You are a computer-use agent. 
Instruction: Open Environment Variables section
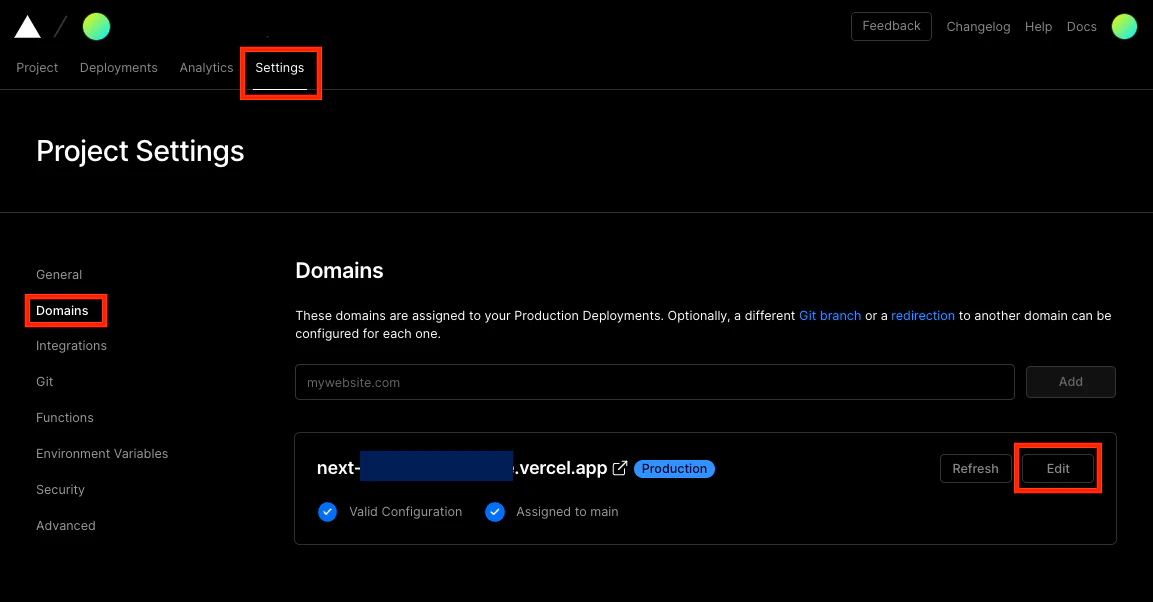[x=102, y=454]
